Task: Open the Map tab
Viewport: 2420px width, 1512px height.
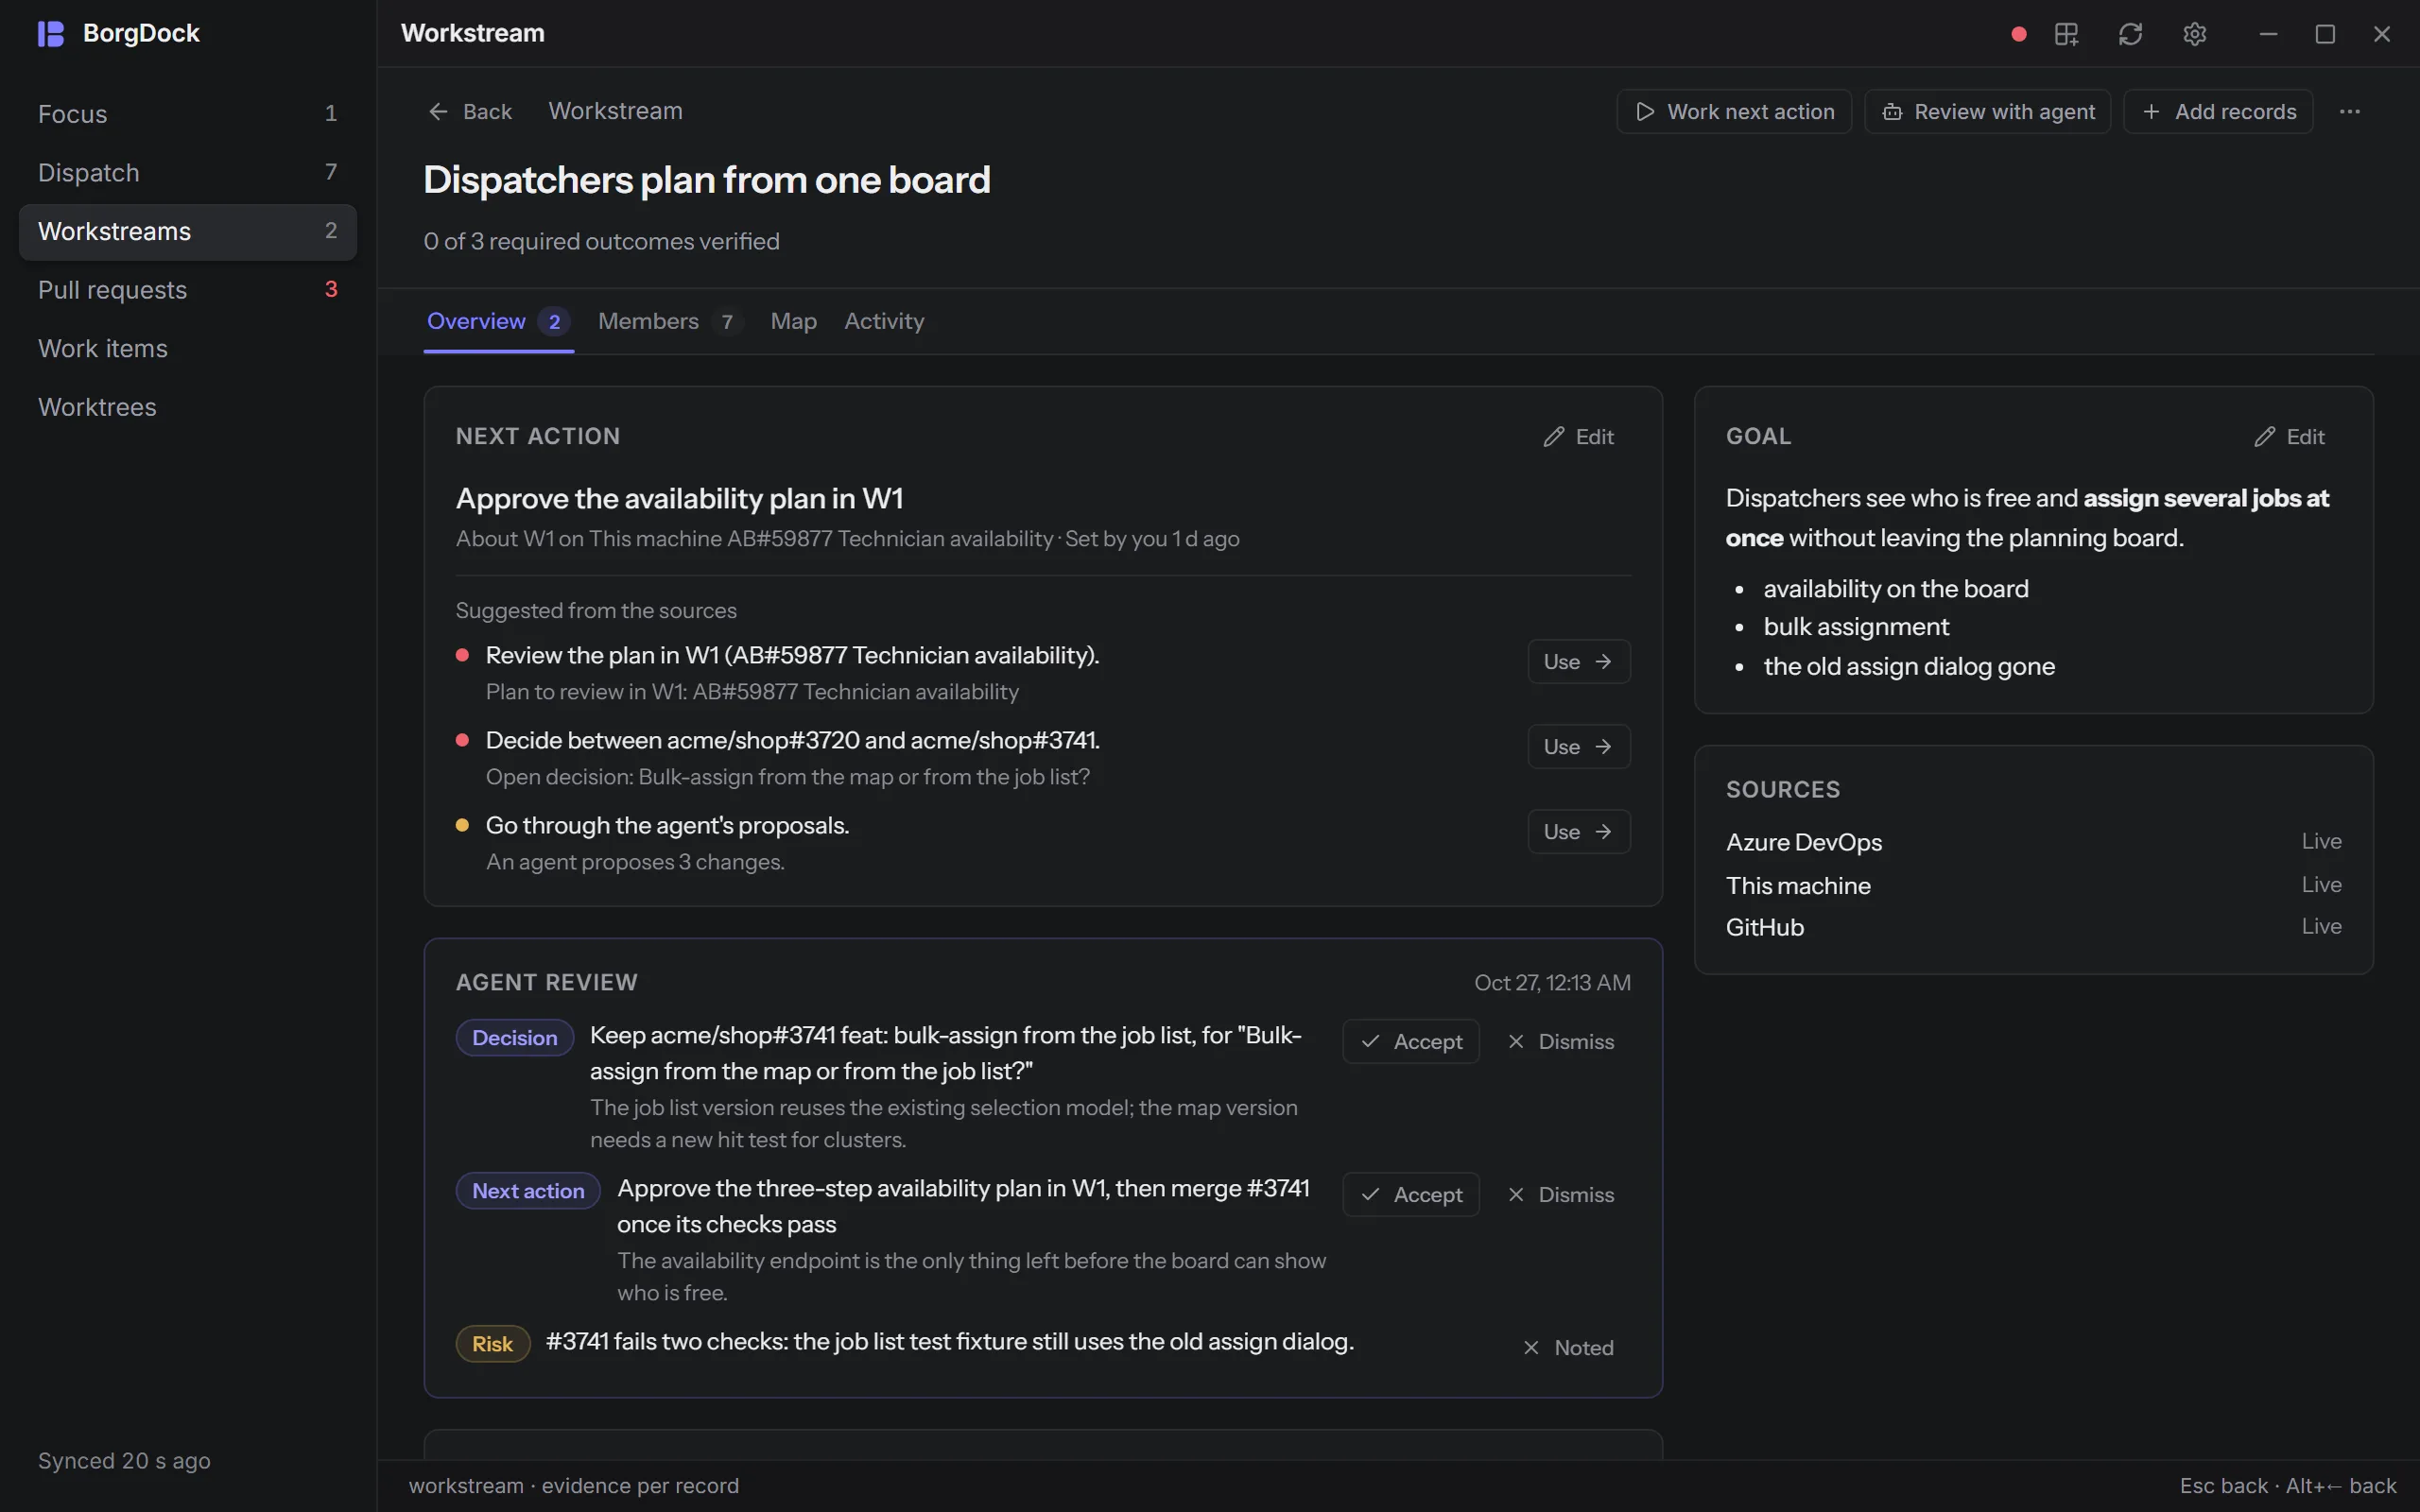Action: 793,322
